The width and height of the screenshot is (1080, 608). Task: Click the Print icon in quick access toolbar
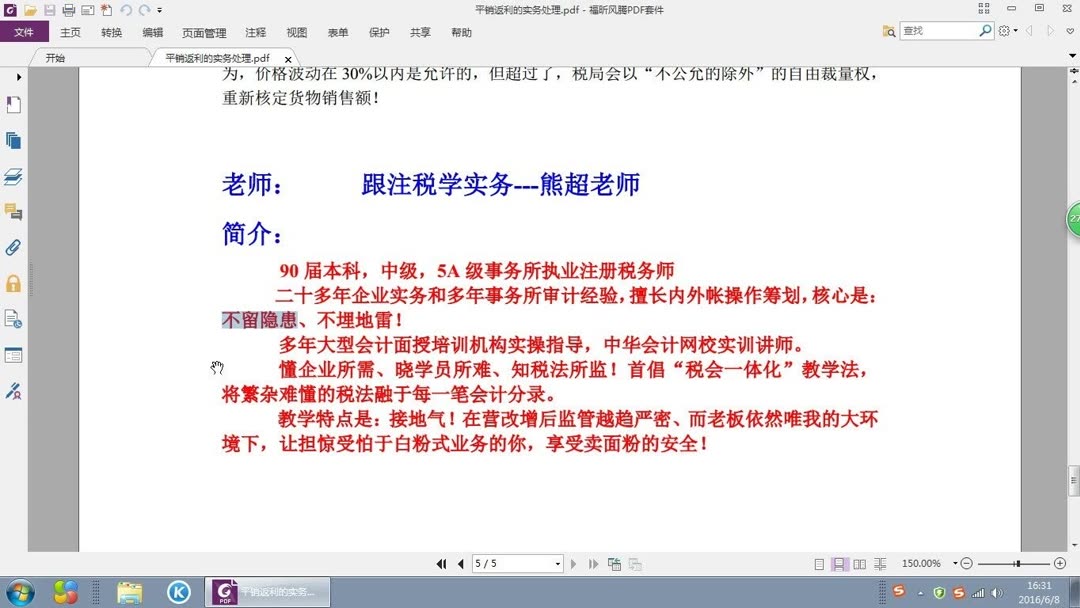tap(68, 9)
